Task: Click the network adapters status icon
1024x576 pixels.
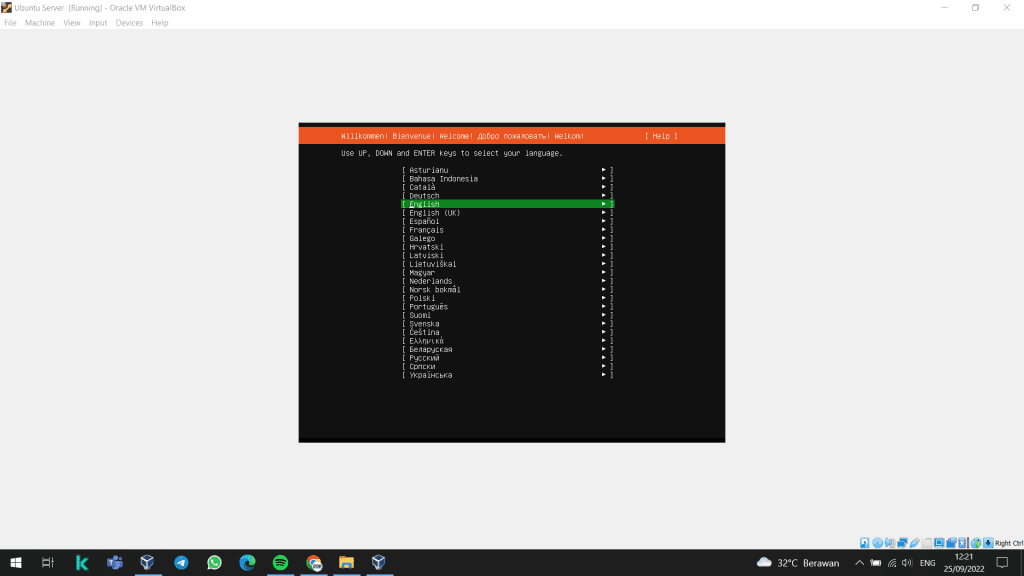Action: click(902, 543)
